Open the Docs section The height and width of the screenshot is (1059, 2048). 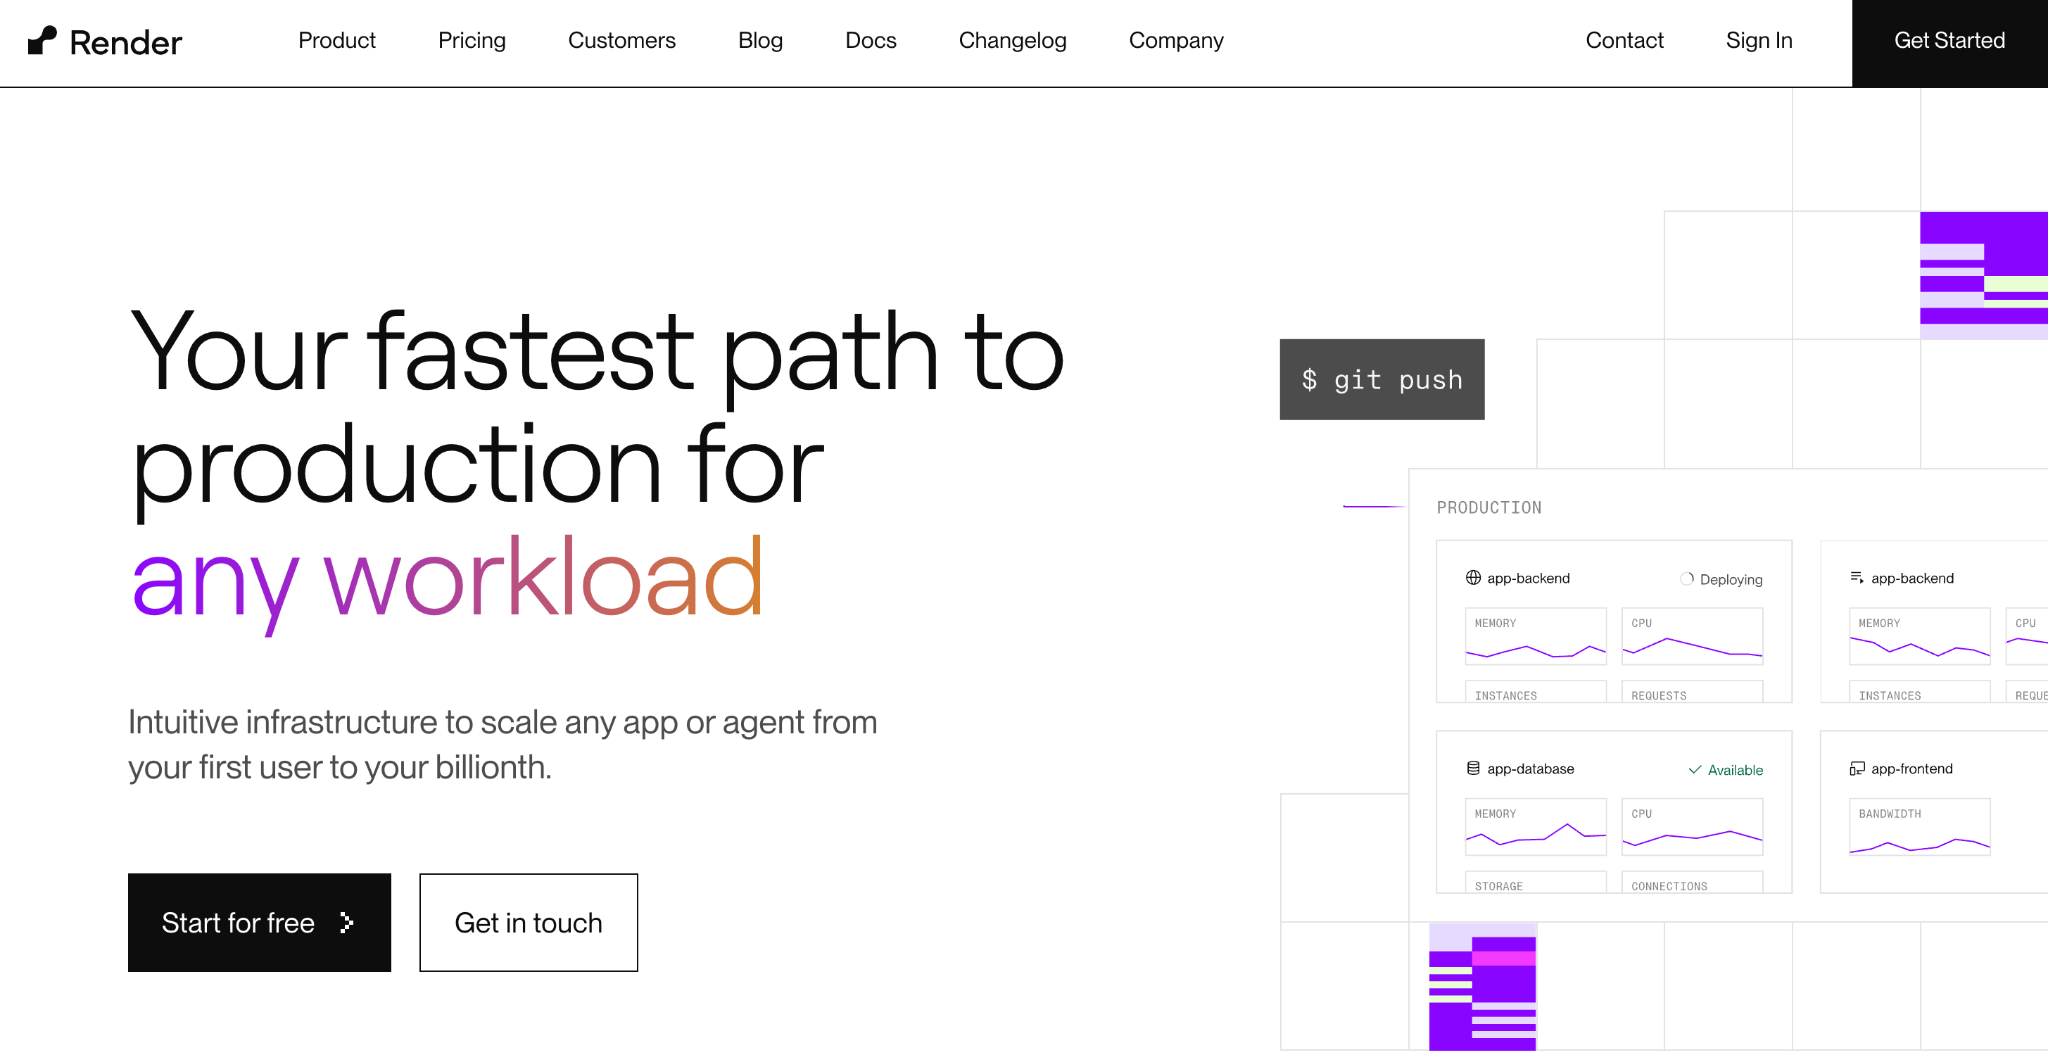click(870, 41)
